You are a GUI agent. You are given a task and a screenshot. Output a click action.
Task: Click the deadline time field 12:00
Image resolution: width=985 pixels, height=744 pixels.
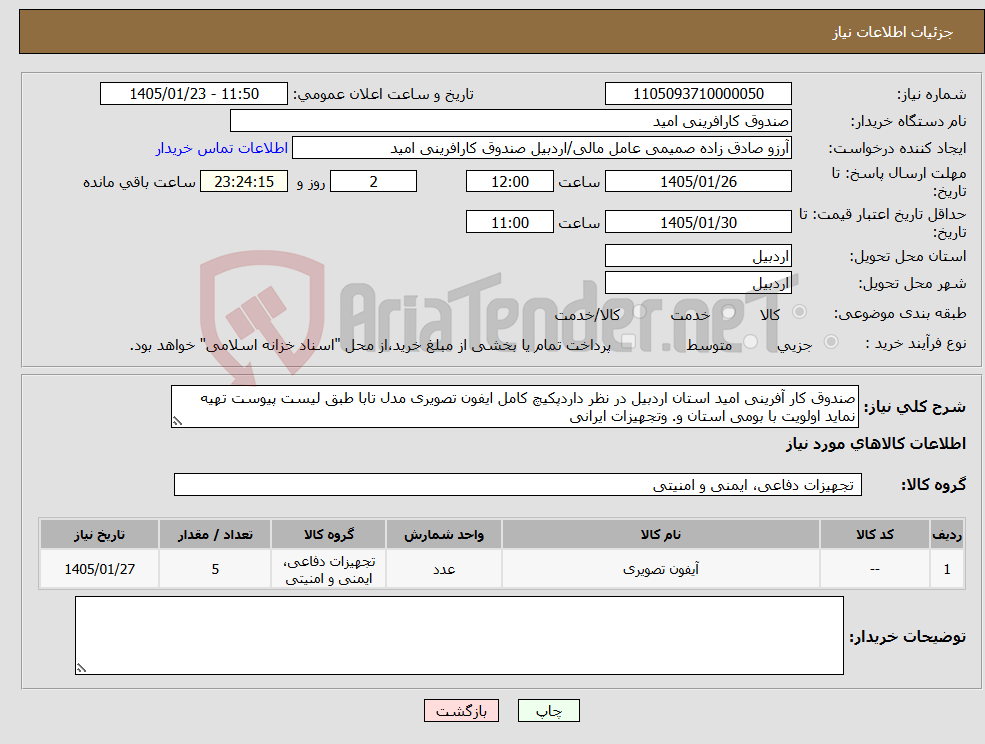(509, 182)
